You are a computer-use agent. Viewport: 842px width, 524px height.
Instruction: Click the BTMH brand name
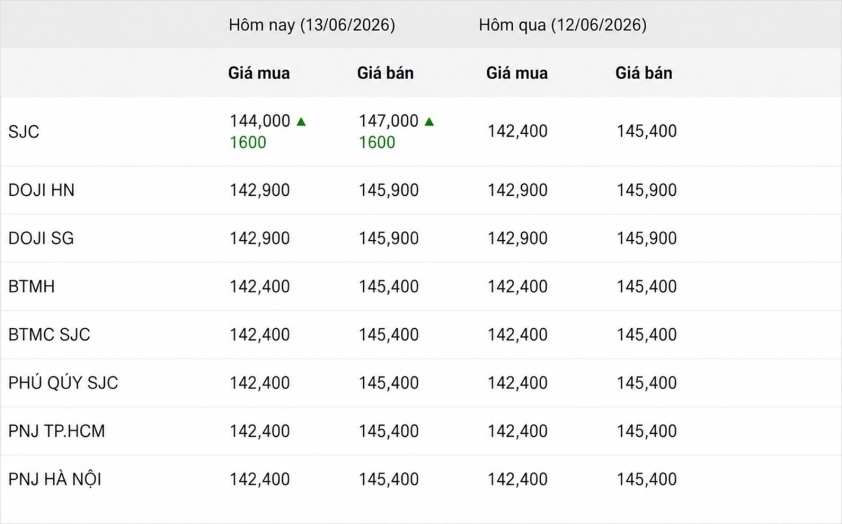click(x=32, y=287)
